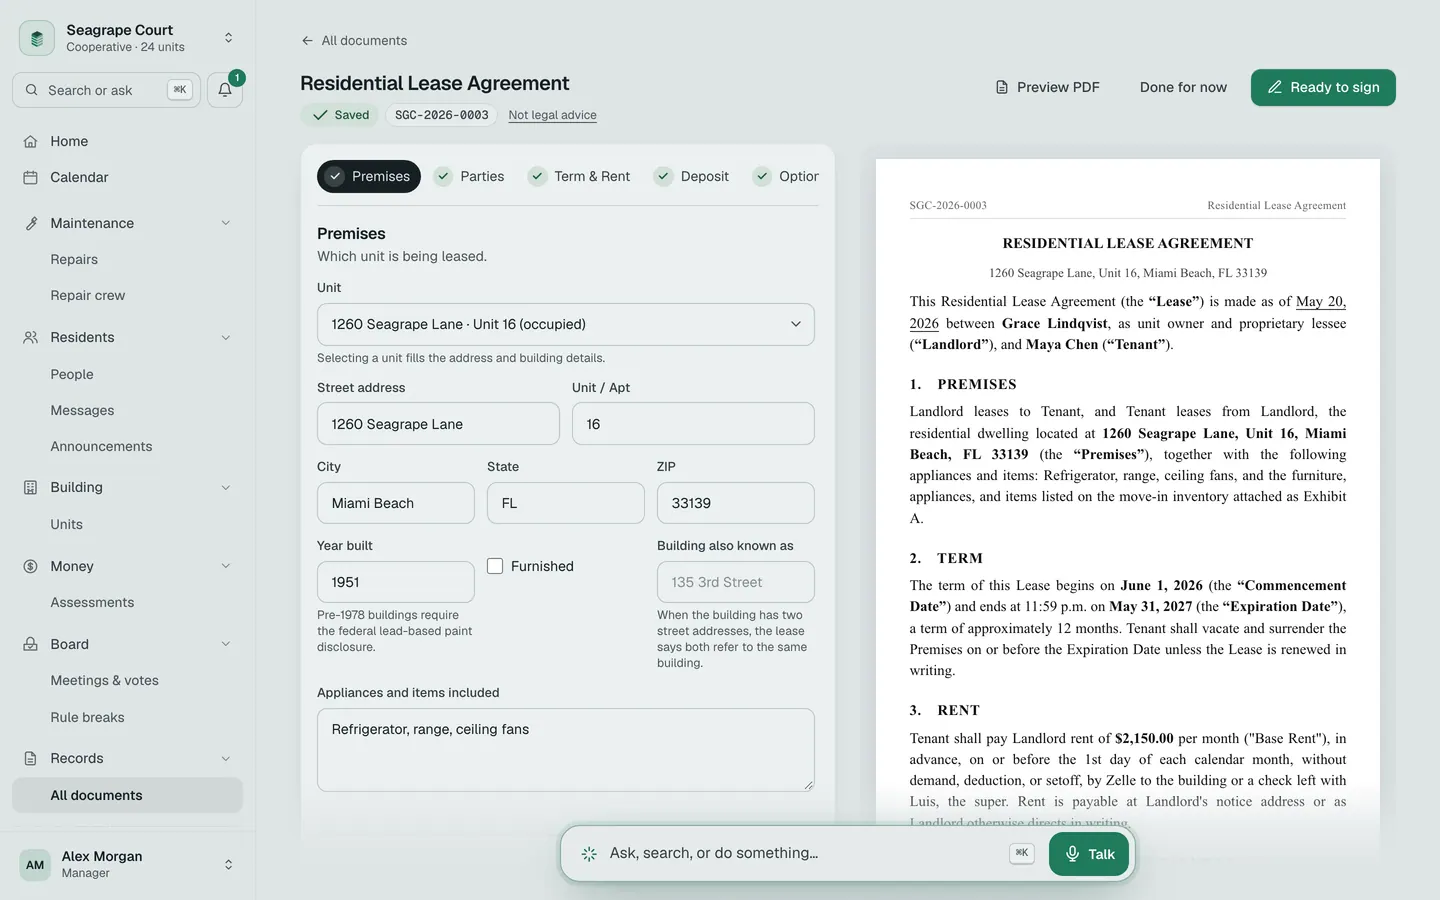The width and height of the screenshot is (1440, 900).
Task: Click the Board lock icon
Action: click(x=31, y=644)
